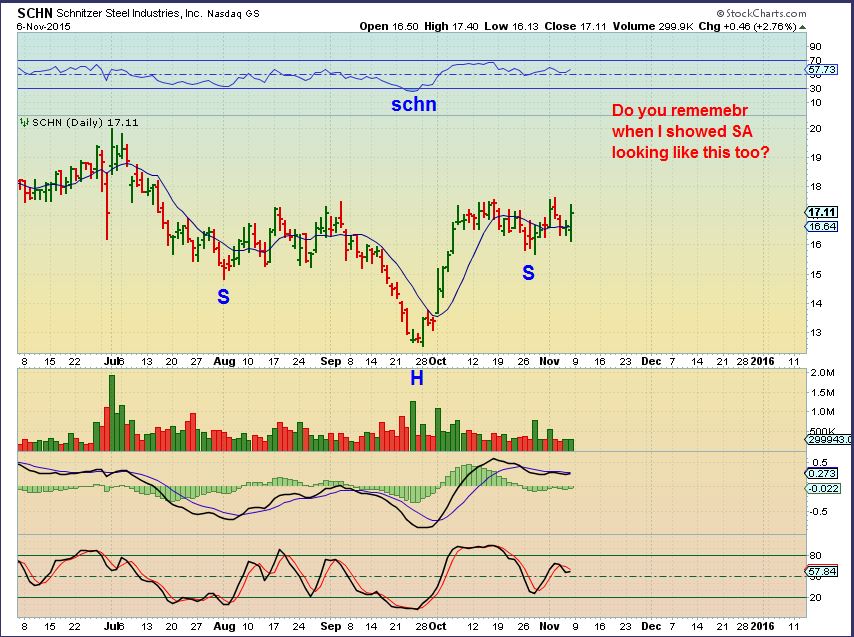Click the RSI value tag '57.73'

point(822,70)
